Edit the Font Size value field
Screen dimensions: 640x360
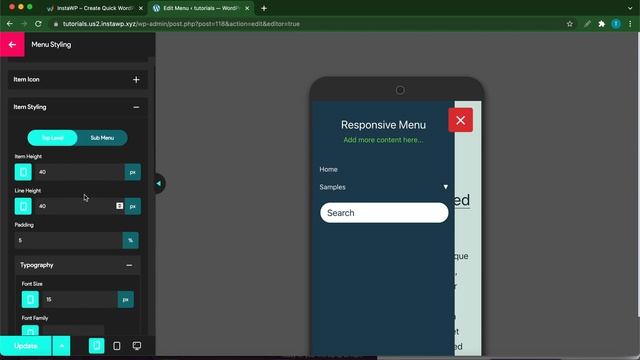(80, 300)
